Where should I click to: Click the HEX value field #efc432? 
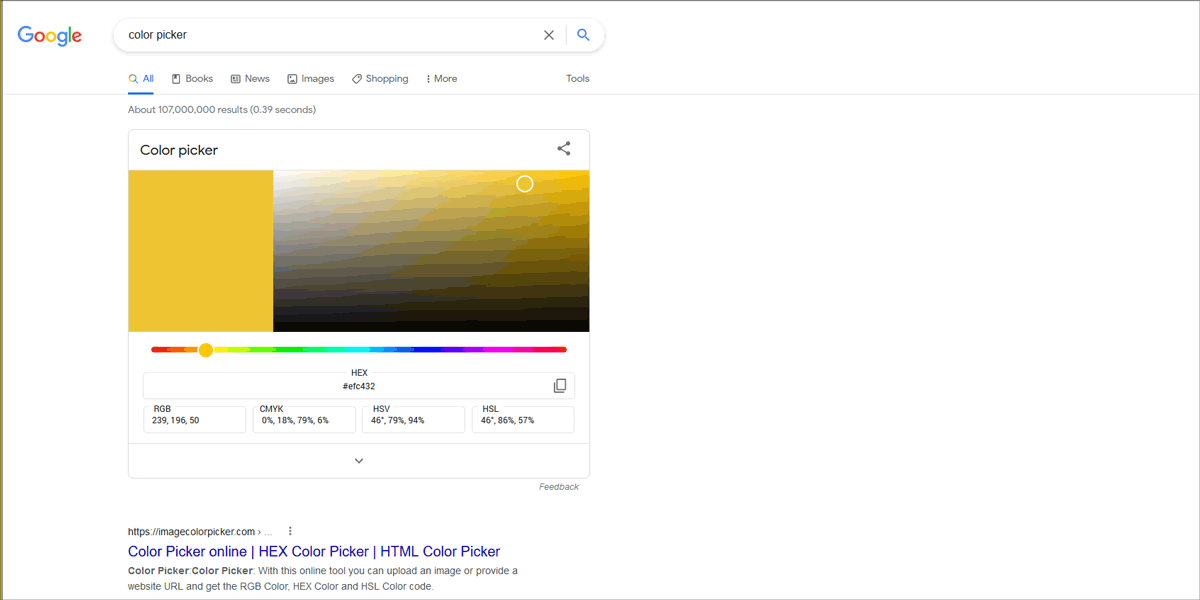tap(359, 386)
